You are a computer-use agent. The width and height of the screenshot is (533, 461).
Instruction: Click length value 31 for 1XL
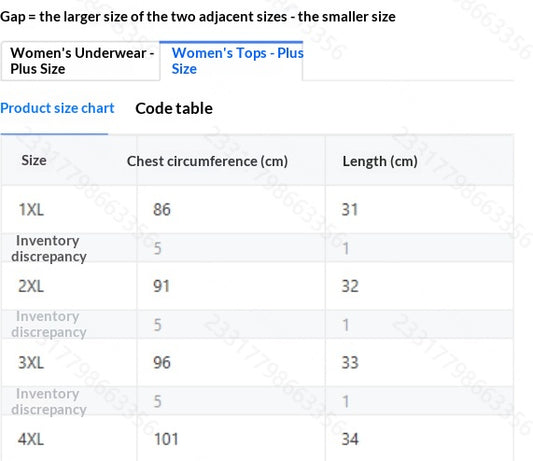click(350, 209)
